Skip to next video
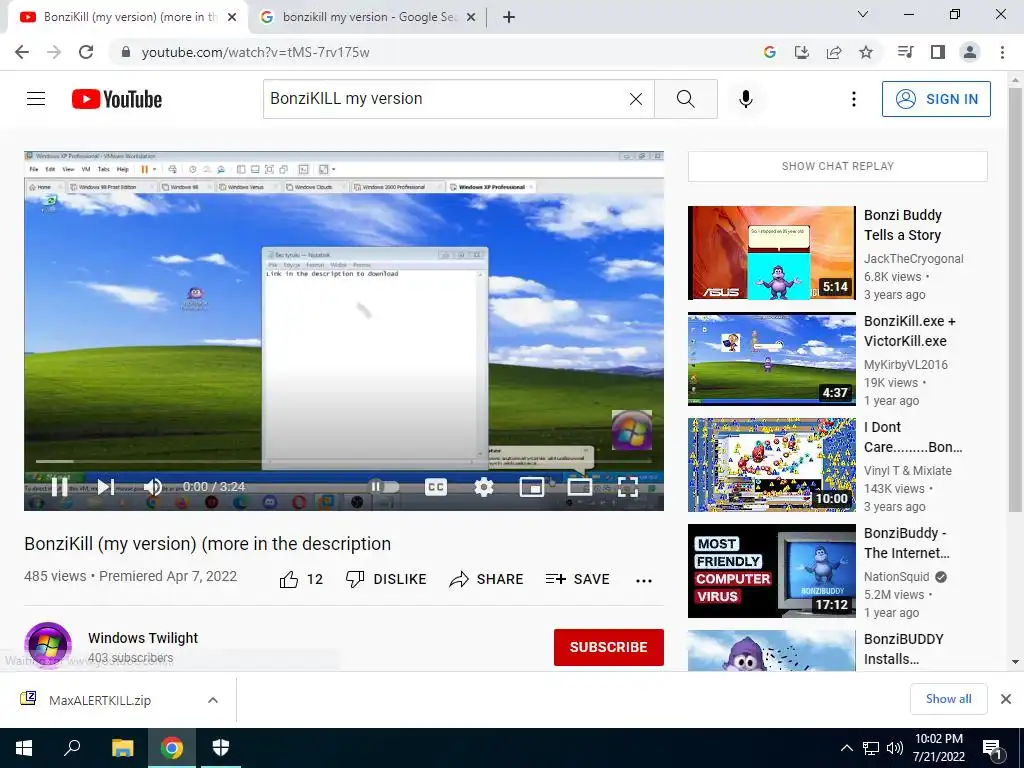This screenshot has height=768, width=1024. click(x=106, y=487)
